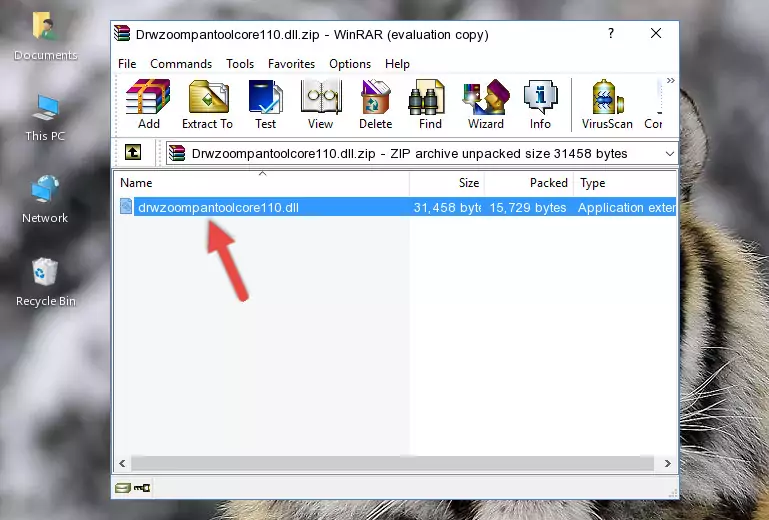The image size is (769, 520).
Task: Select the This PC desktop icon
Action: coord(45,117)
